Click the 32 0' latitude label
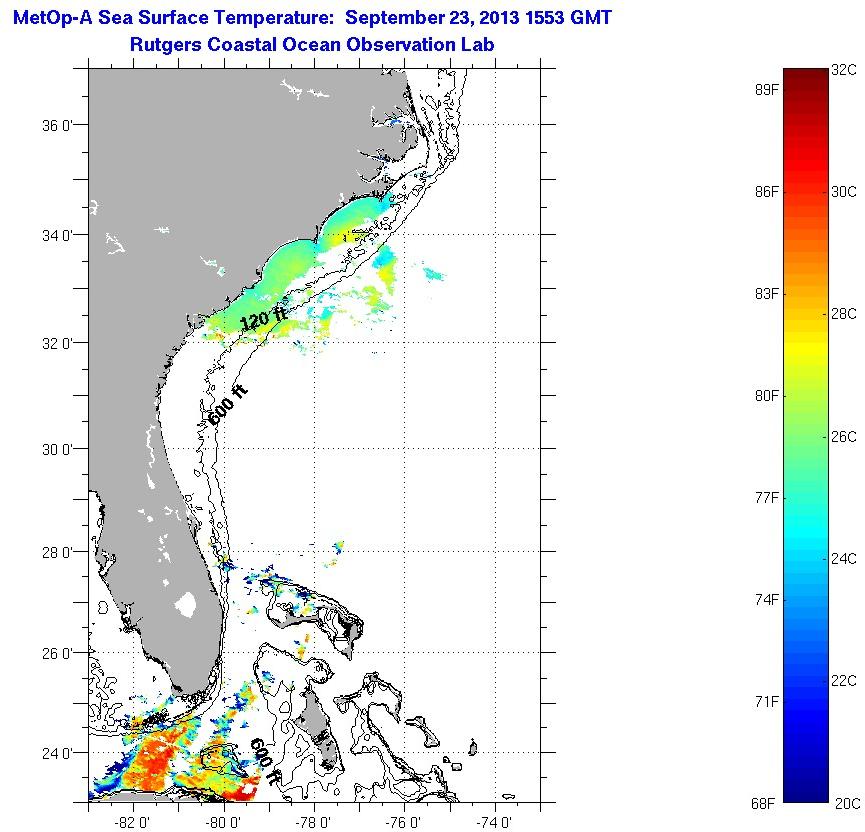The height and width of the screenshot is (832, 865). click(x=57, y=344)
